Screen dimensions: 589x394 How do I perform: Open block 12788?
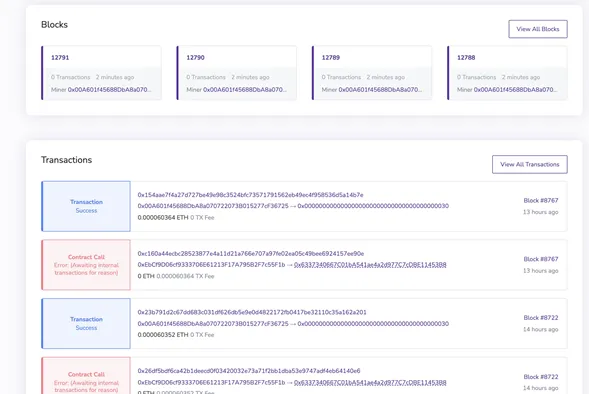coord(466,57)
